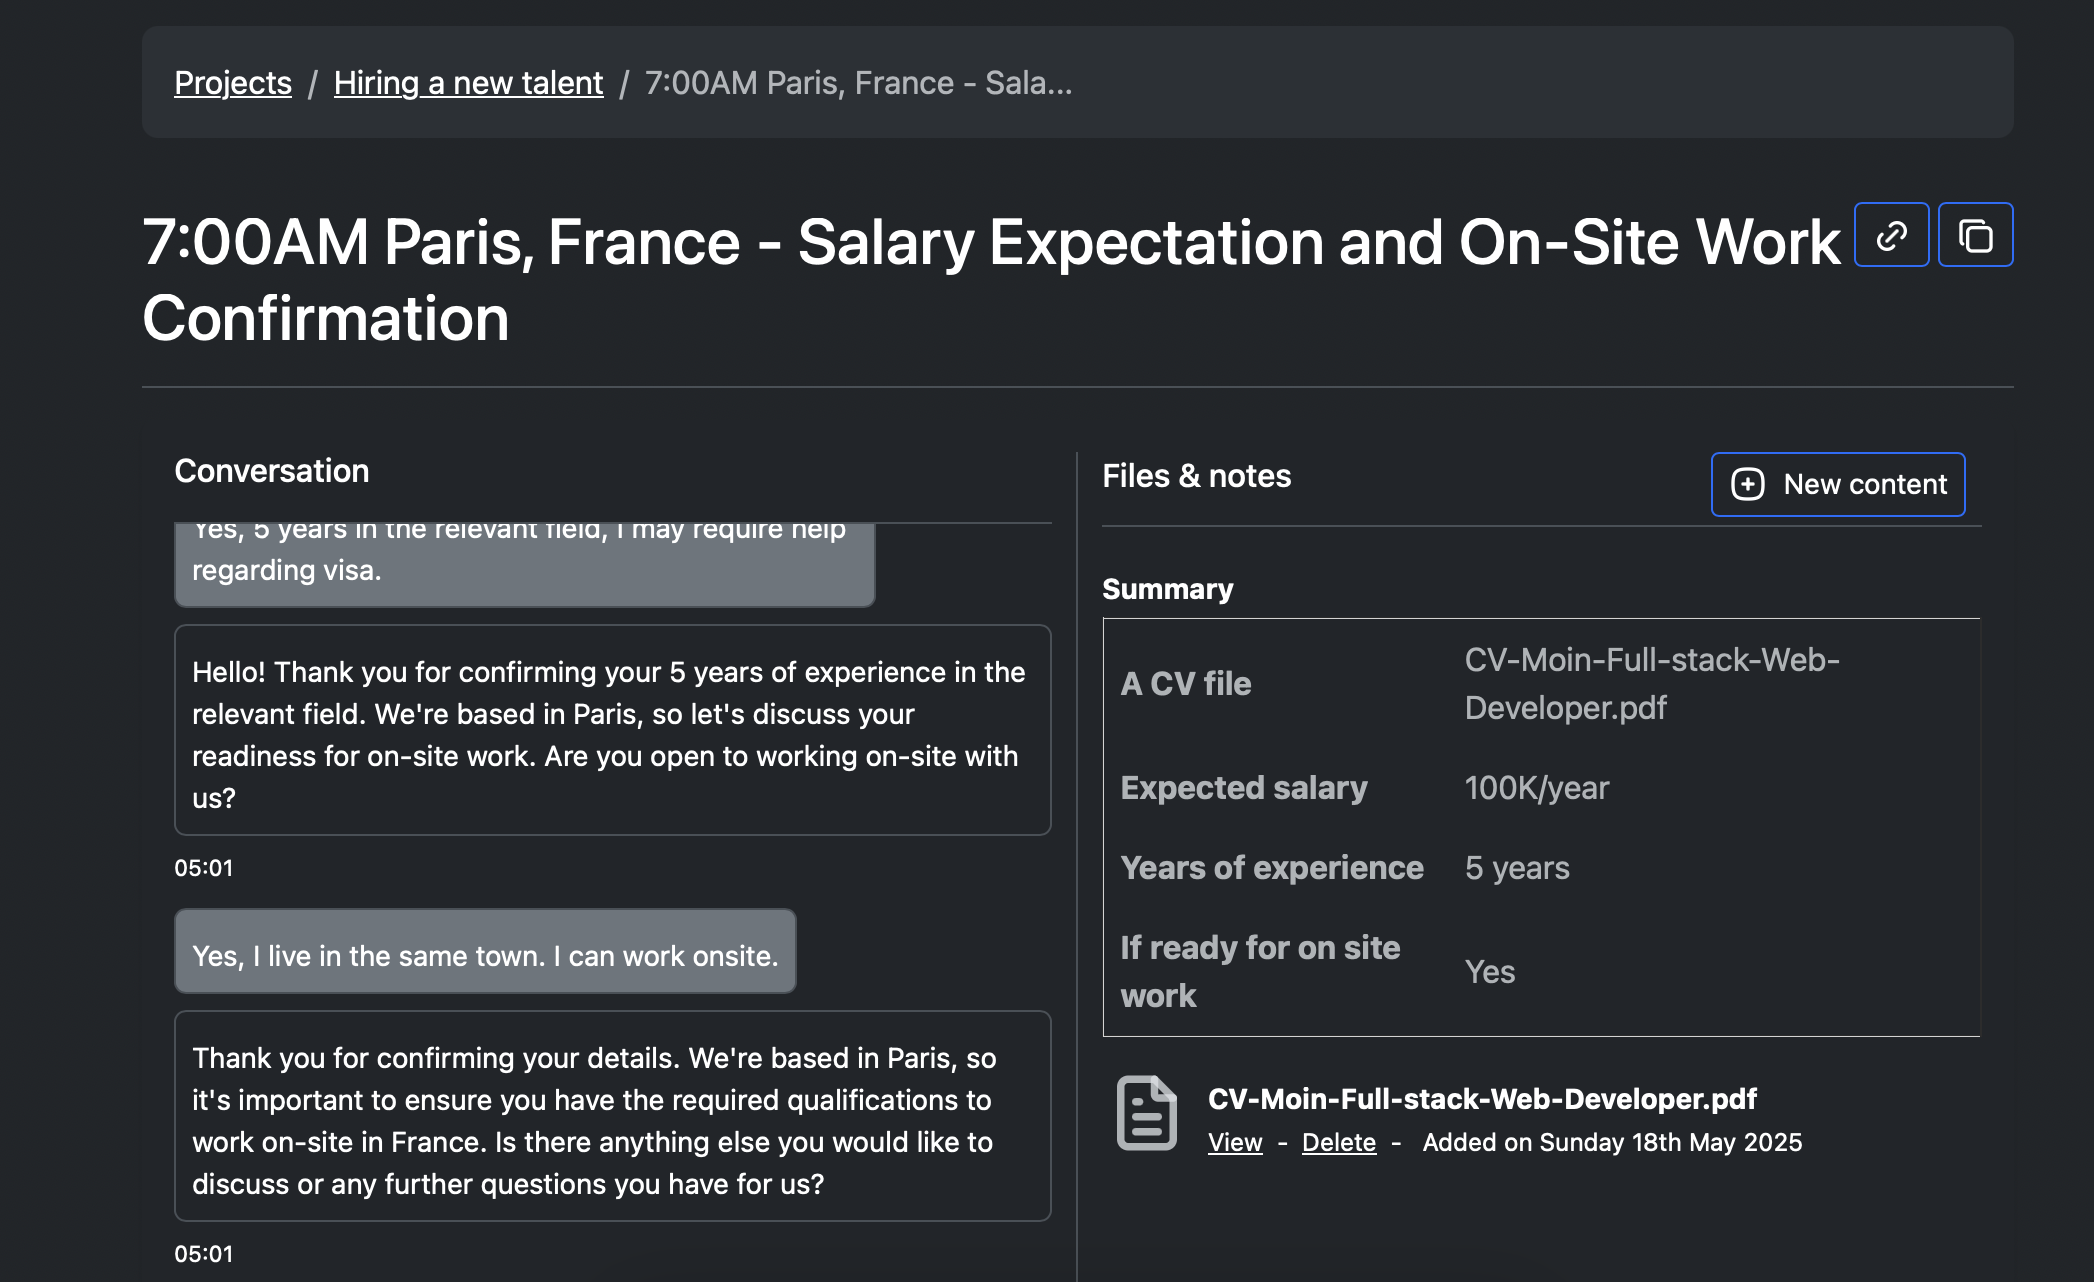Click the CV file name in Summary table

(x=1651, y=684)
